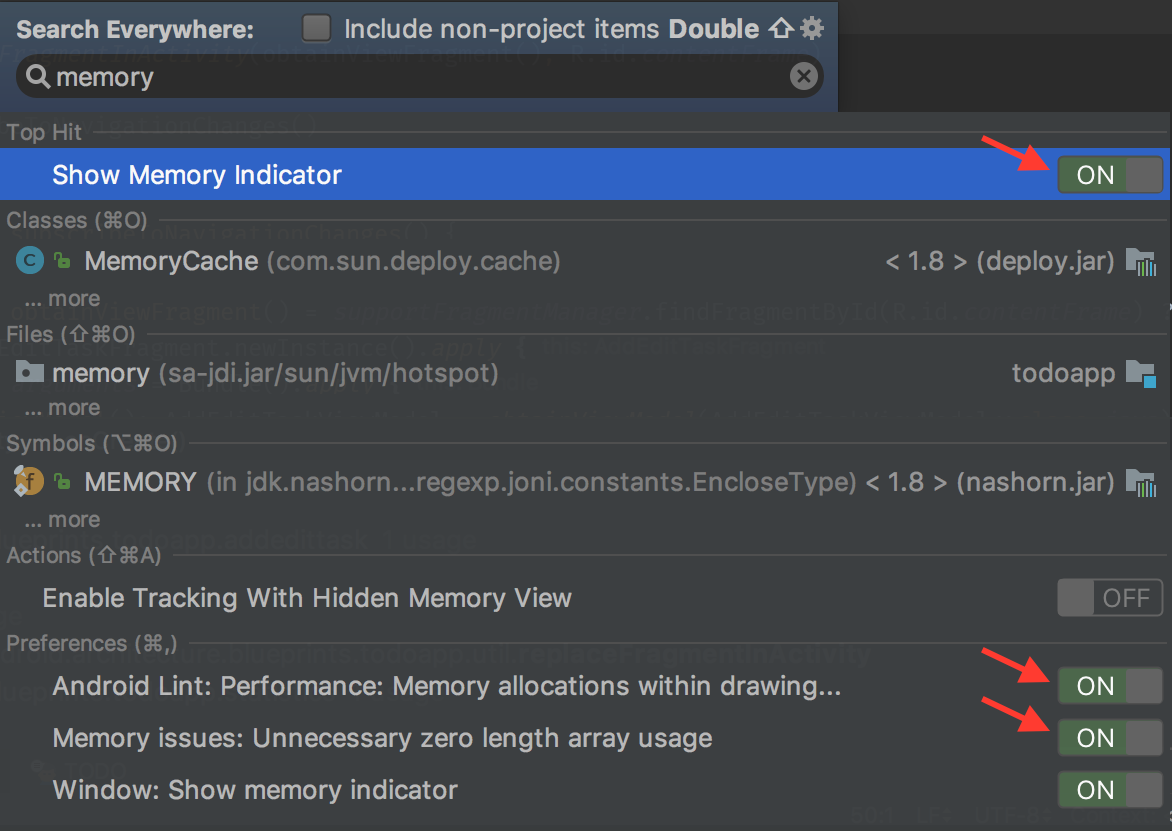1172x832 pixels.
Task: Click the magnifier icon in the search box
Action: [37, 75]
